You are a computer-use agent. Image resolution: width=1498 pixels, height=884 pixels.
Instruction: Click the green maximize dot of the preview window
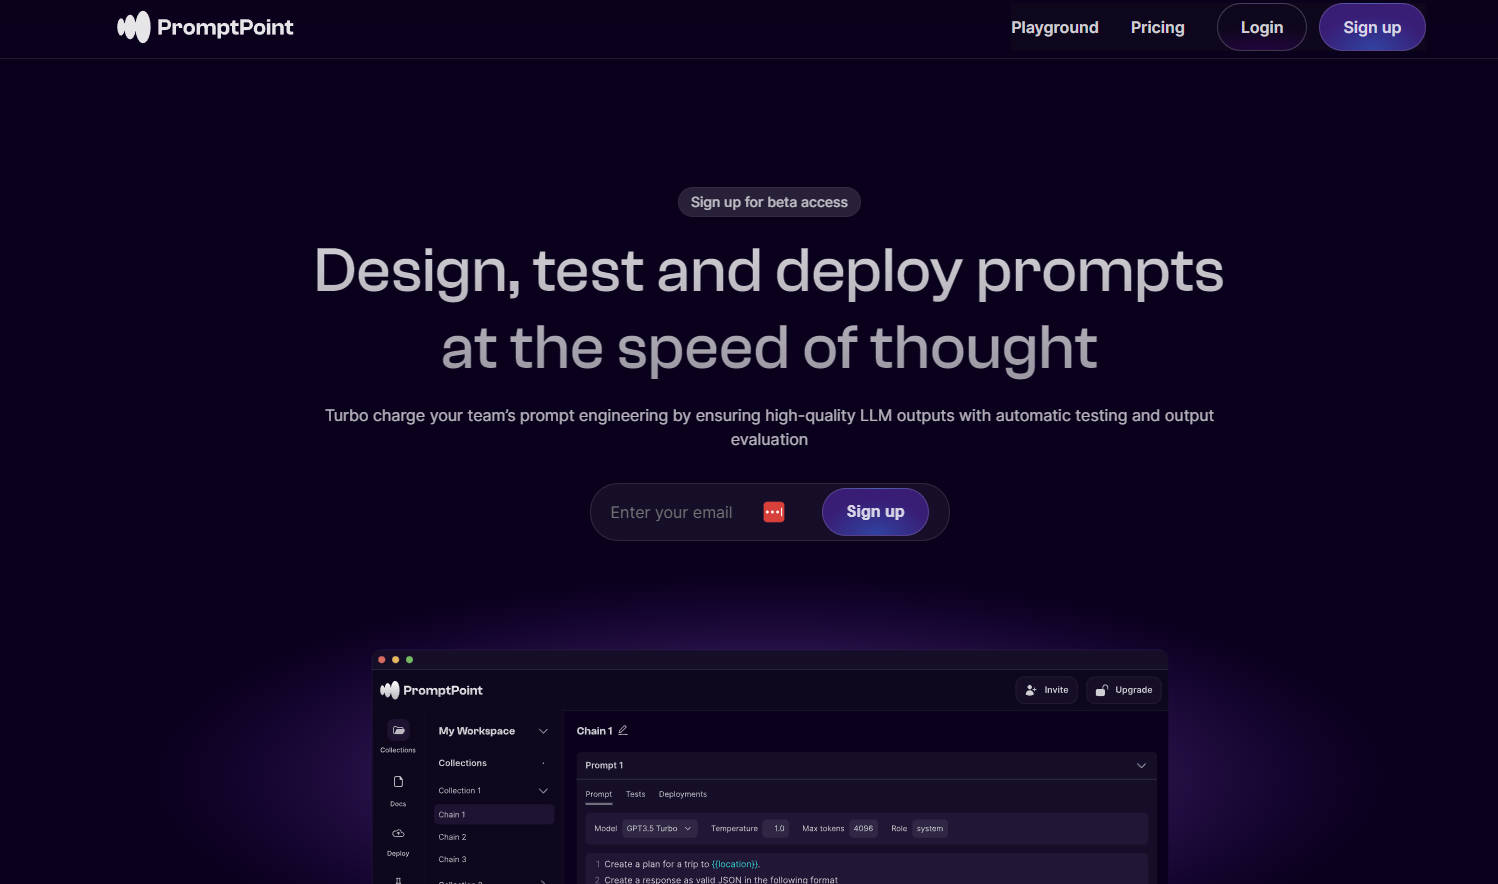[410, 660]
